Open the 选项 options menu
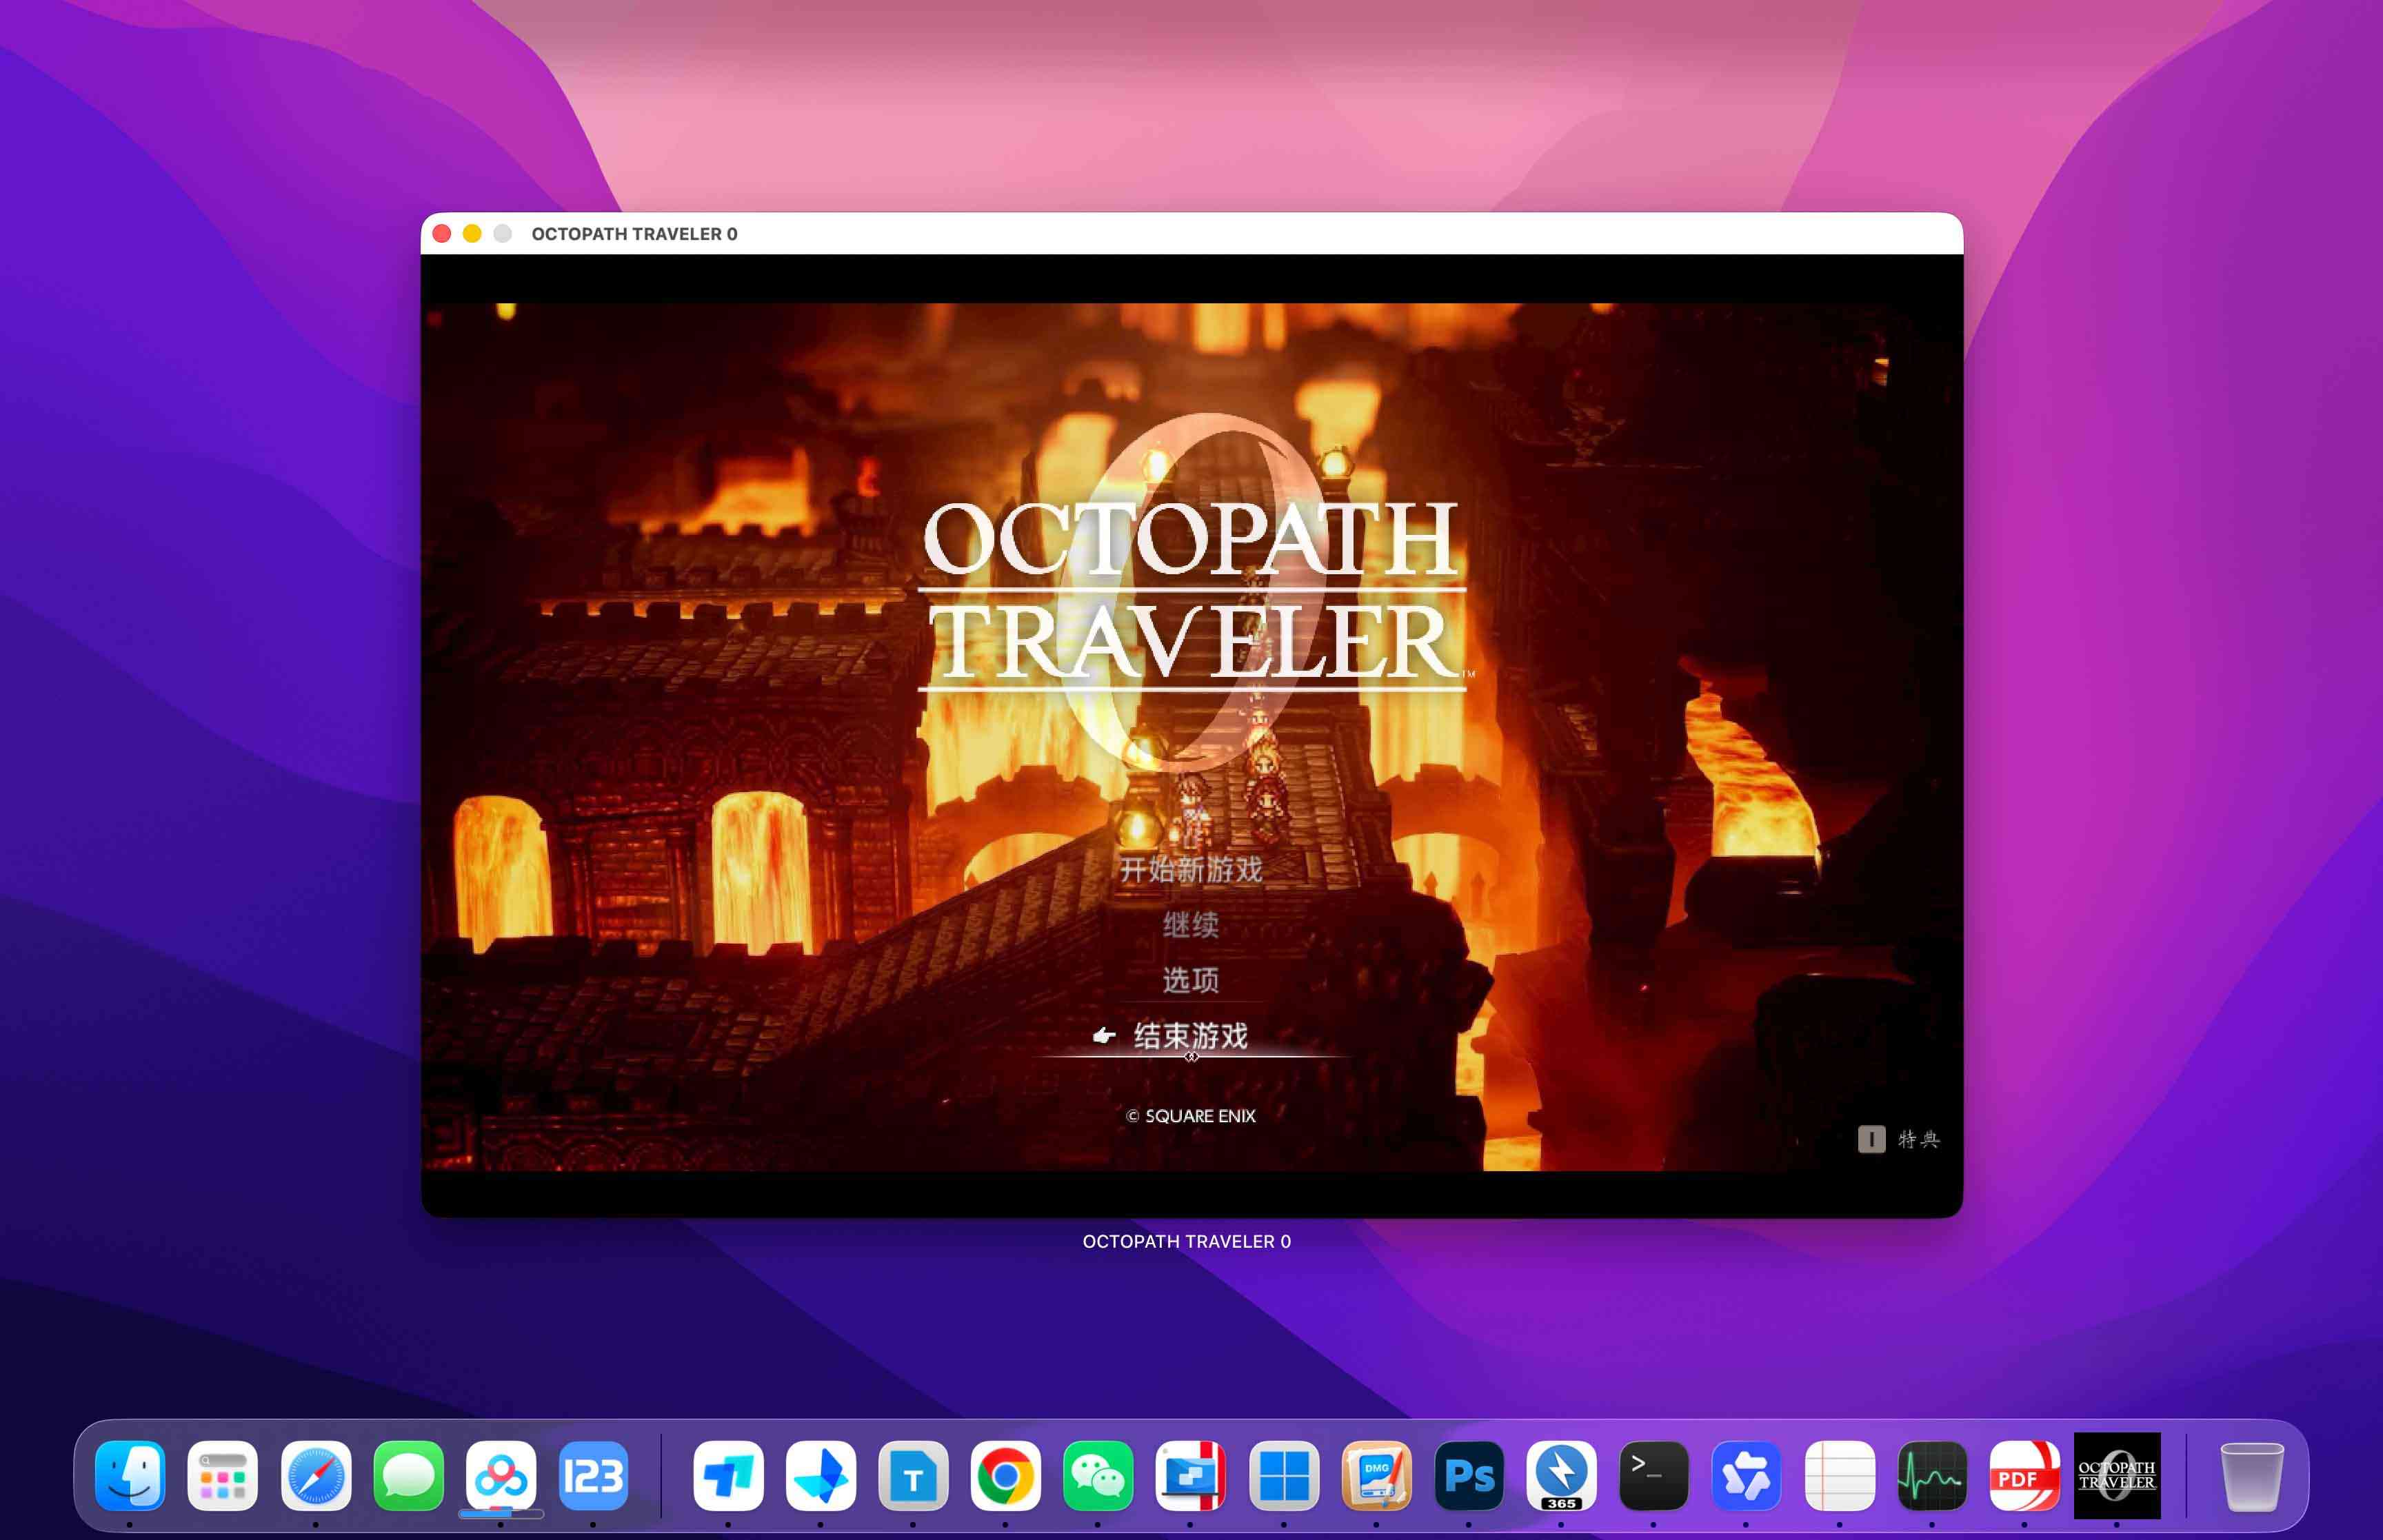Image resolution: width=2383 pixels, height=1540 pixels. tap(1190, 980)
